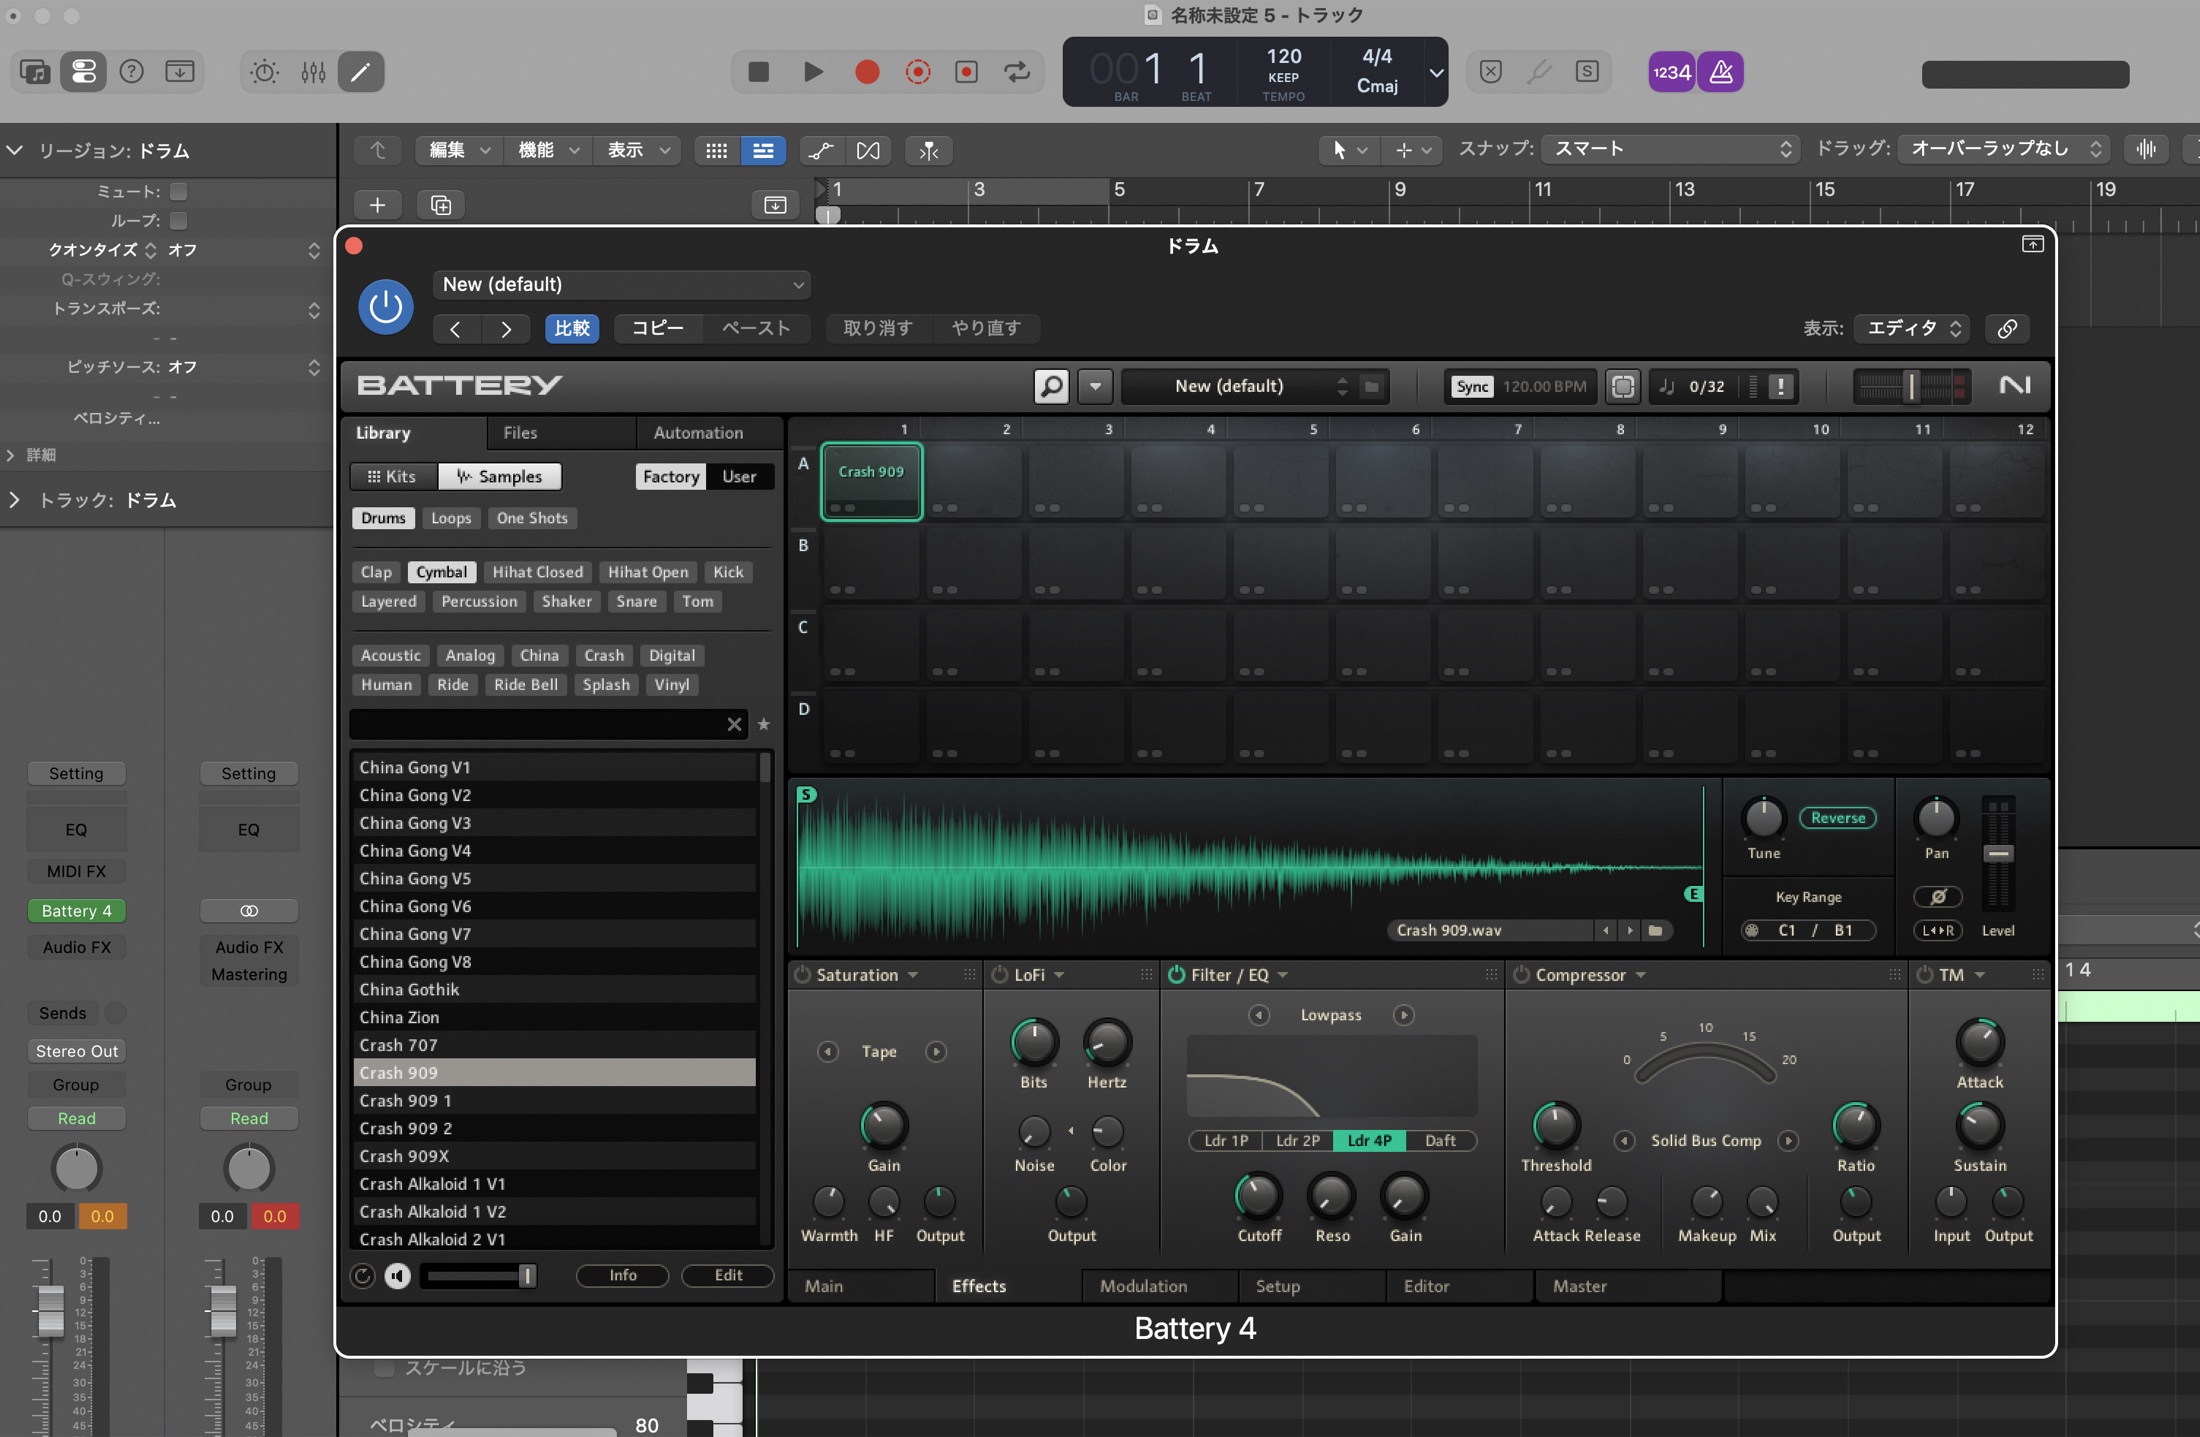Click the phase invert icon under Pan
The image size is (2200, 1437).
click(1937, 896)
